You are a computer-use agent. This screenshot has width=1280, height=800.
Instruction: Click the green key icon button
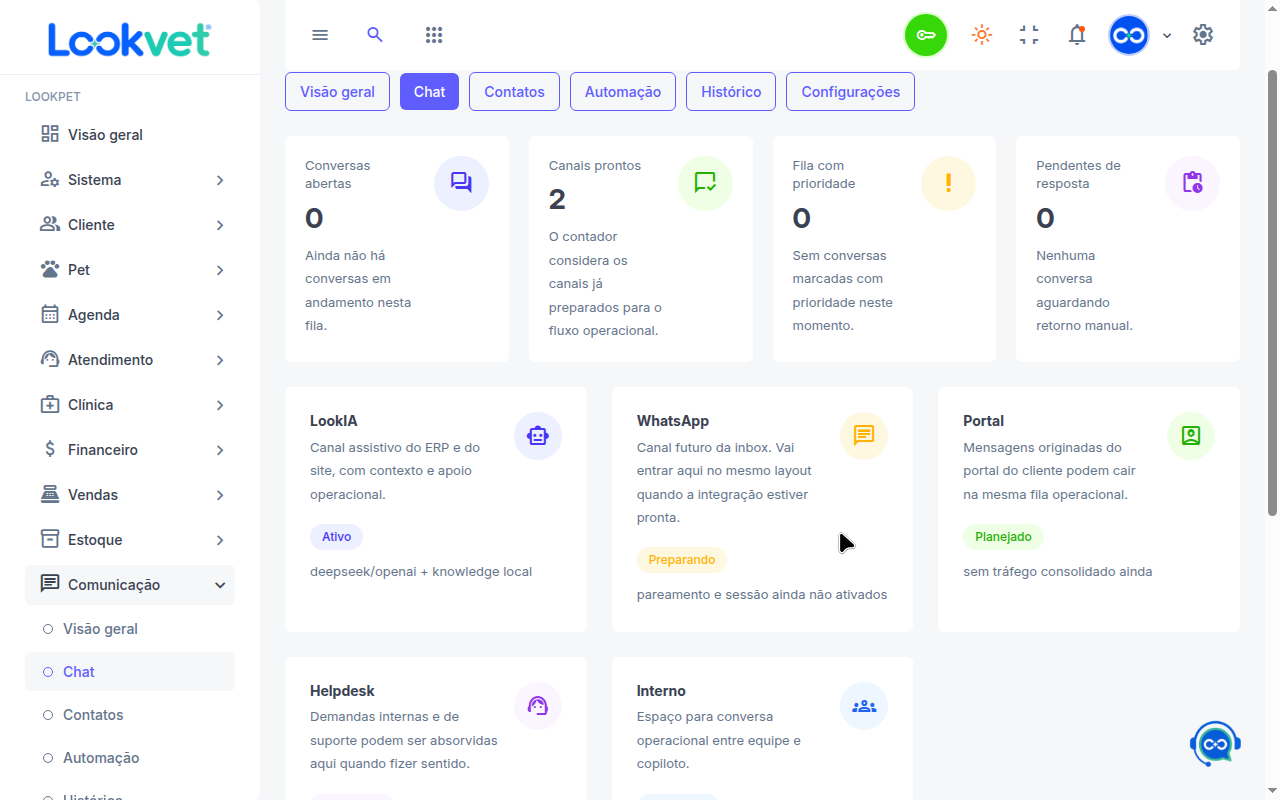pos(926,36)
